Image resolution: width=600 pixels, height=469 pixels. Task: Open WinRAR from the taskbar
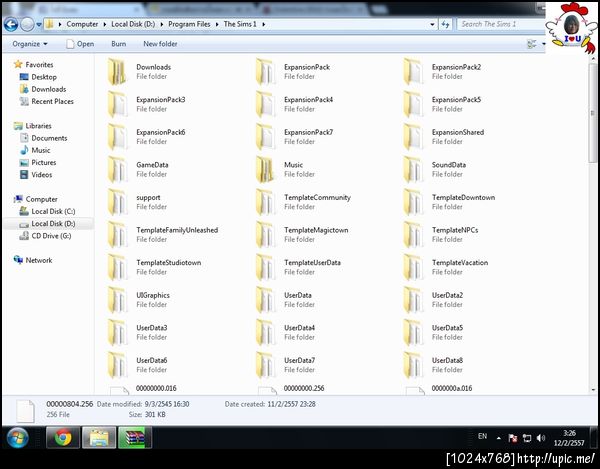coord(135,437)
